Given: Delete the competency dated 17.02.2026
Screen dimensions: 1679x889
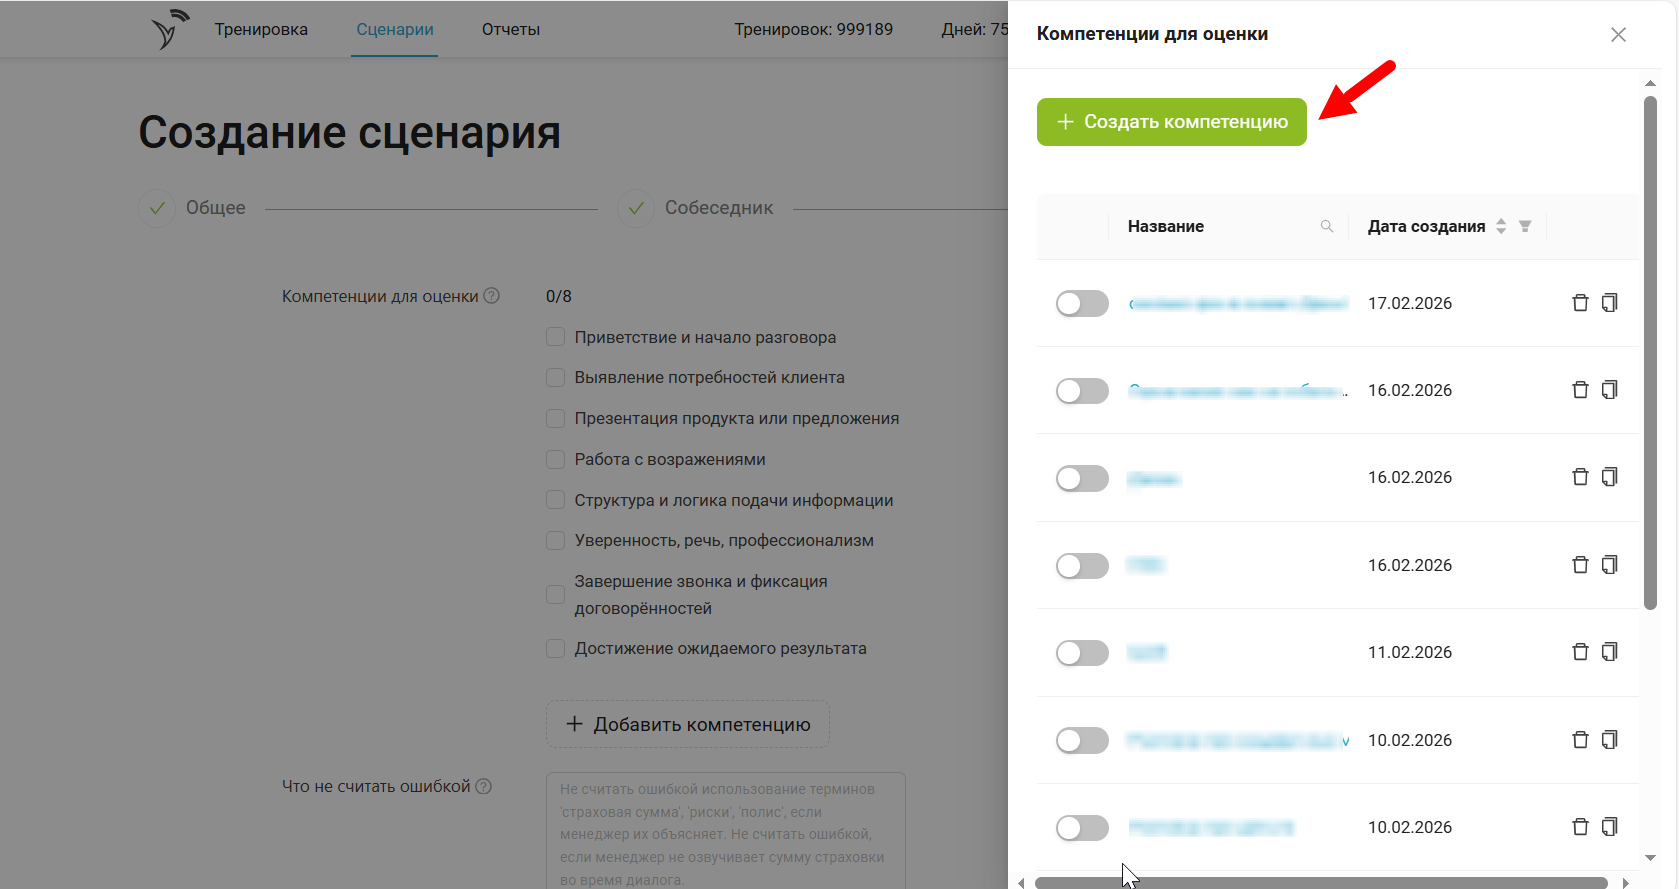Looking at the screenshot, I should (1580, 303).
